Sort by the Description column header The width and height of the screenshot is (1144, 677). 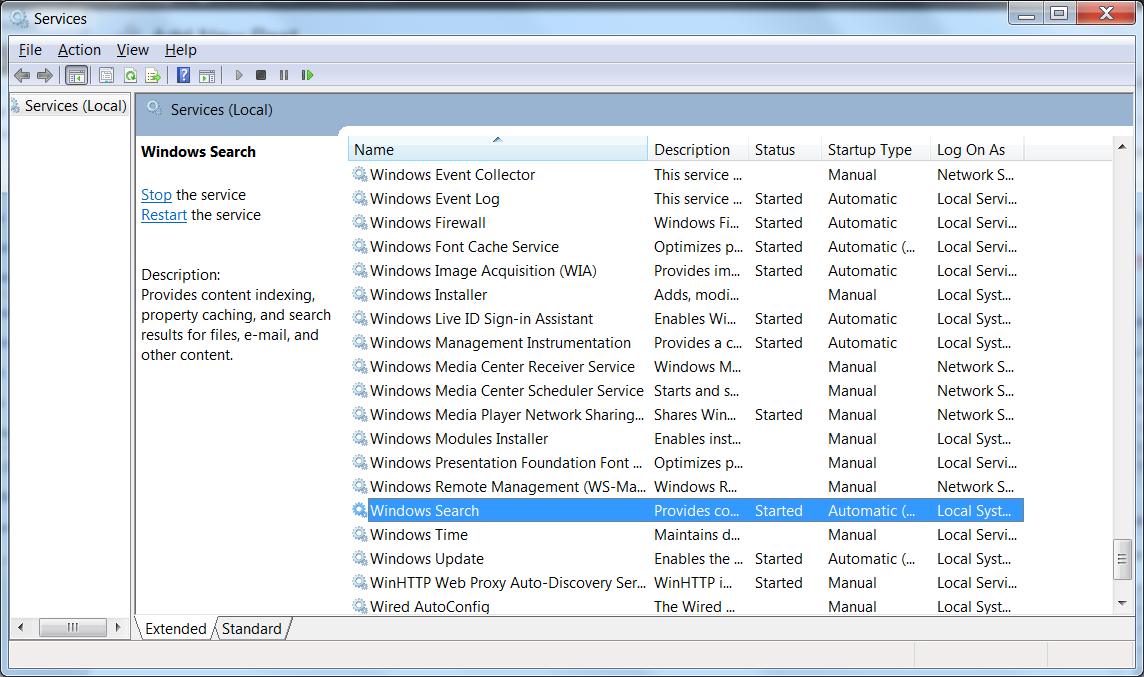698,150
